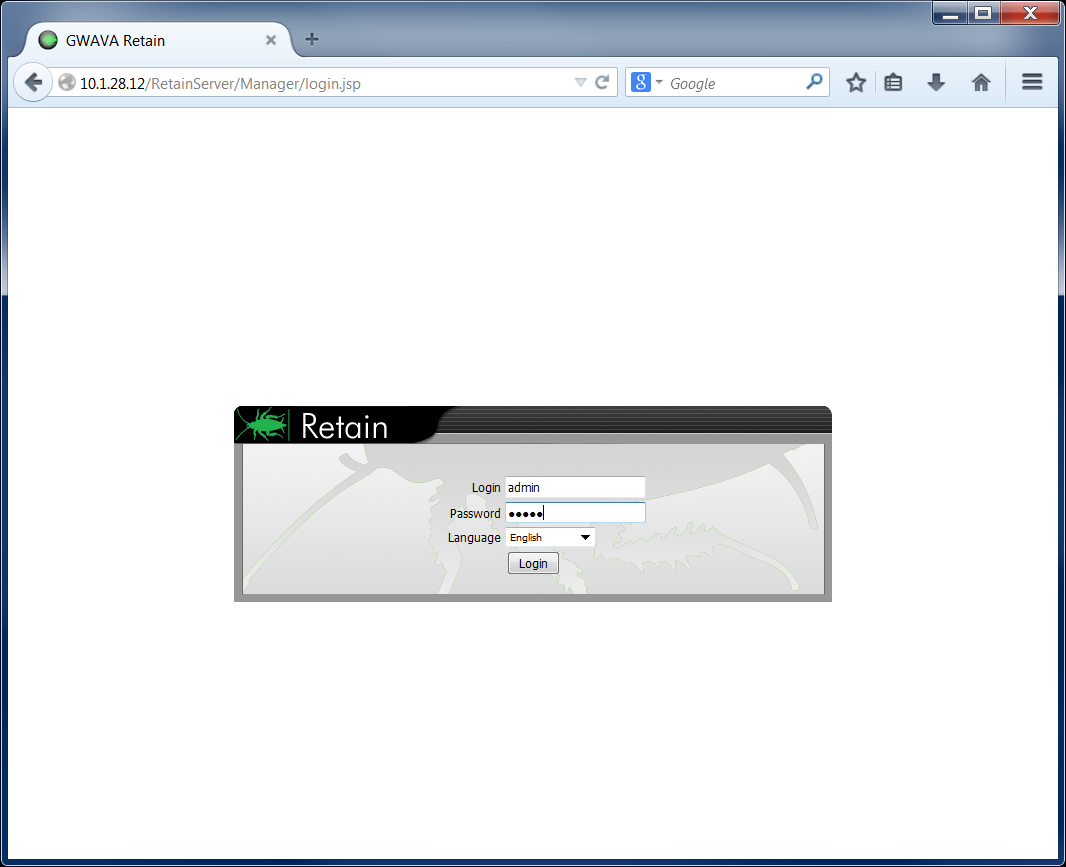Go back using the browser back arrow

click(x=33, y=83)
